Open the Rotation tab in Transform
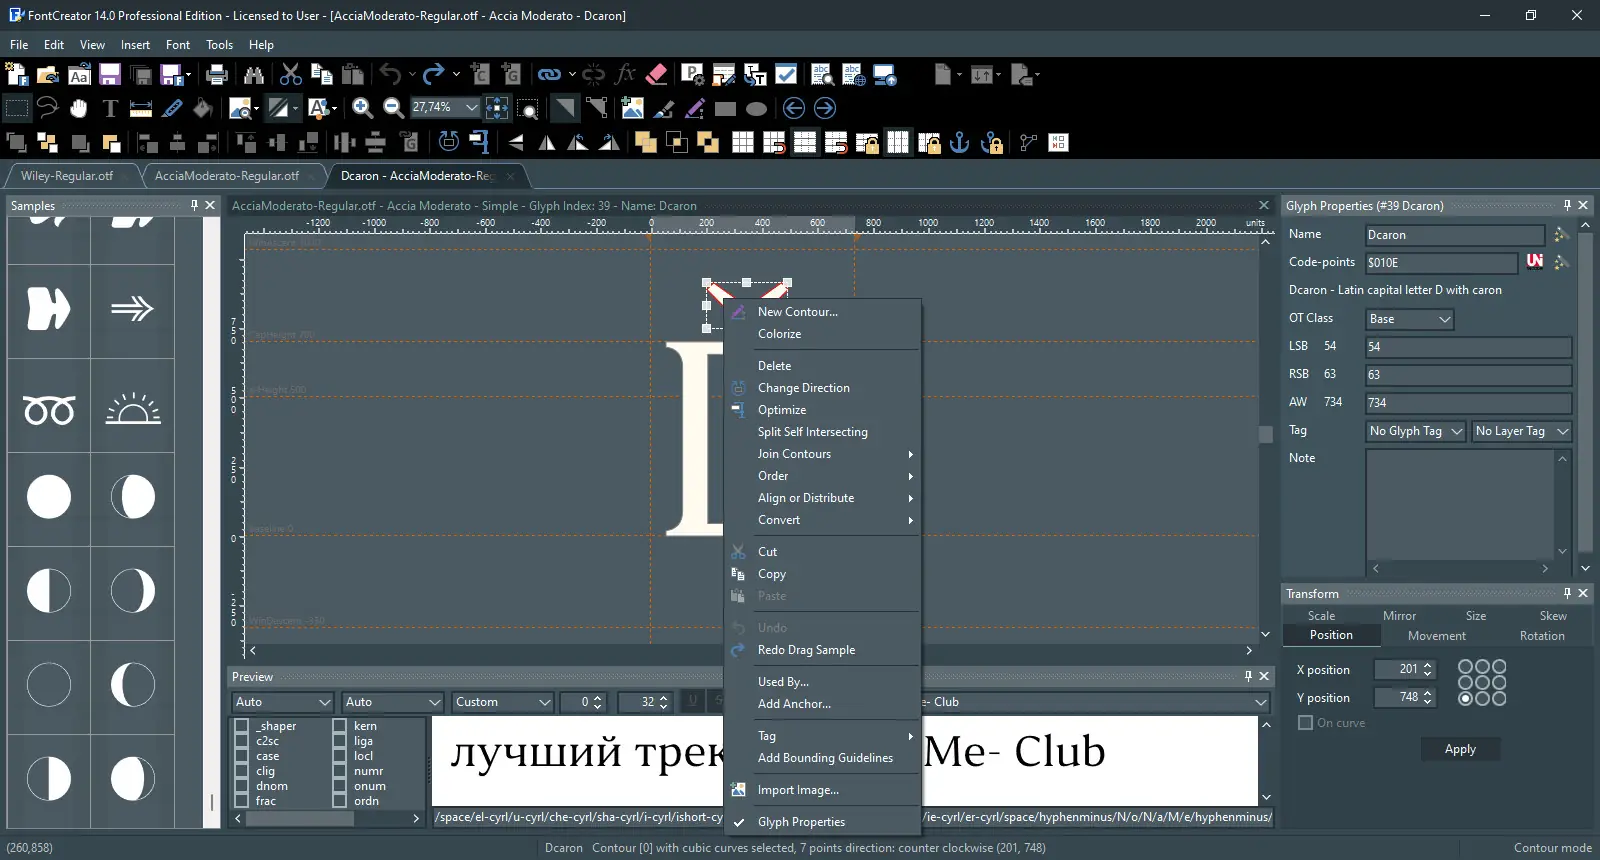Image resolution: width=1600 pixels, height=860 pixels. [x=1542, y=636]
